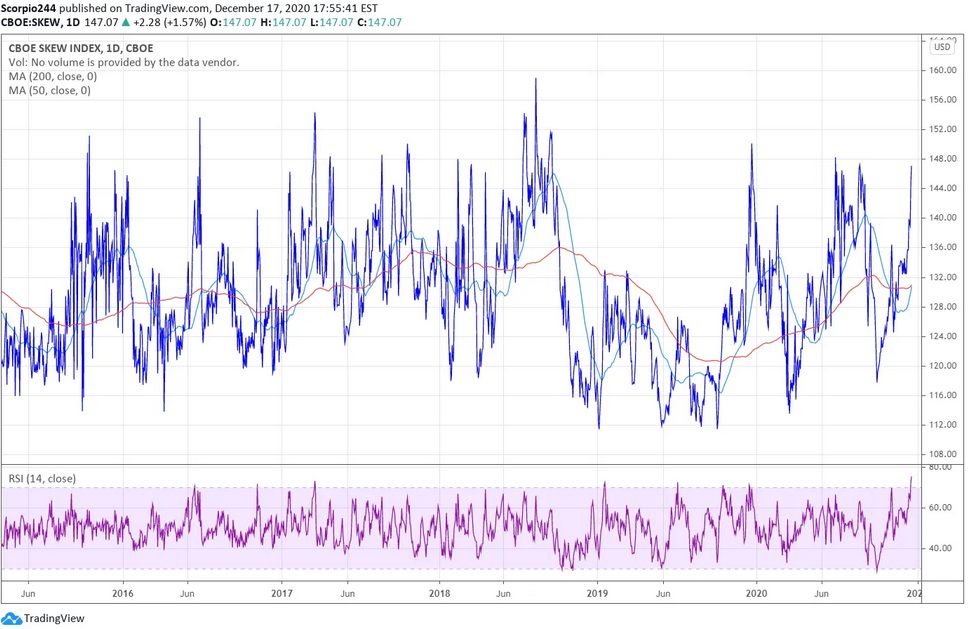Select the CBOE SKEW INDEX, 1D, CBOE title

pos(81,48)
